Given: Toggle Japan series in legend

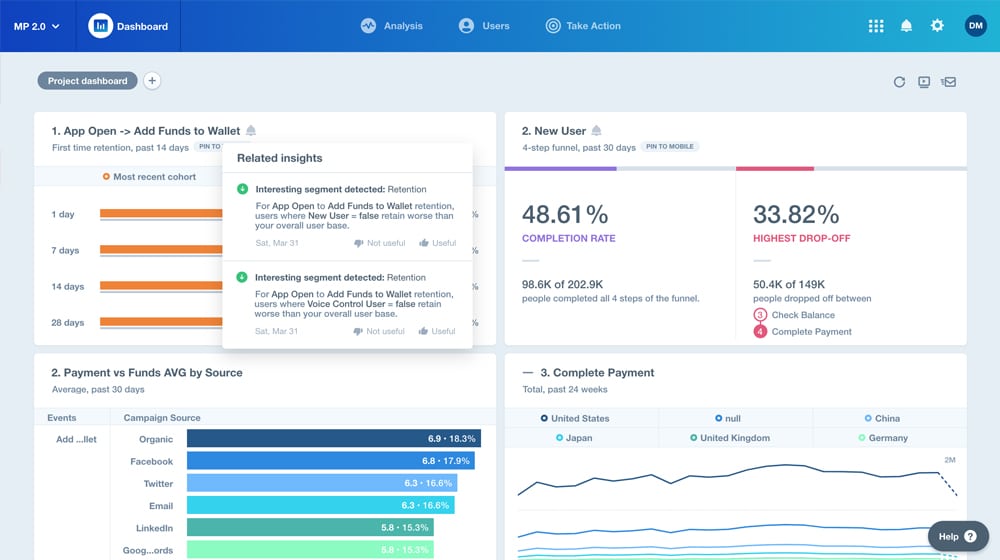Looking at the screenshot, I should pos(574,438).
